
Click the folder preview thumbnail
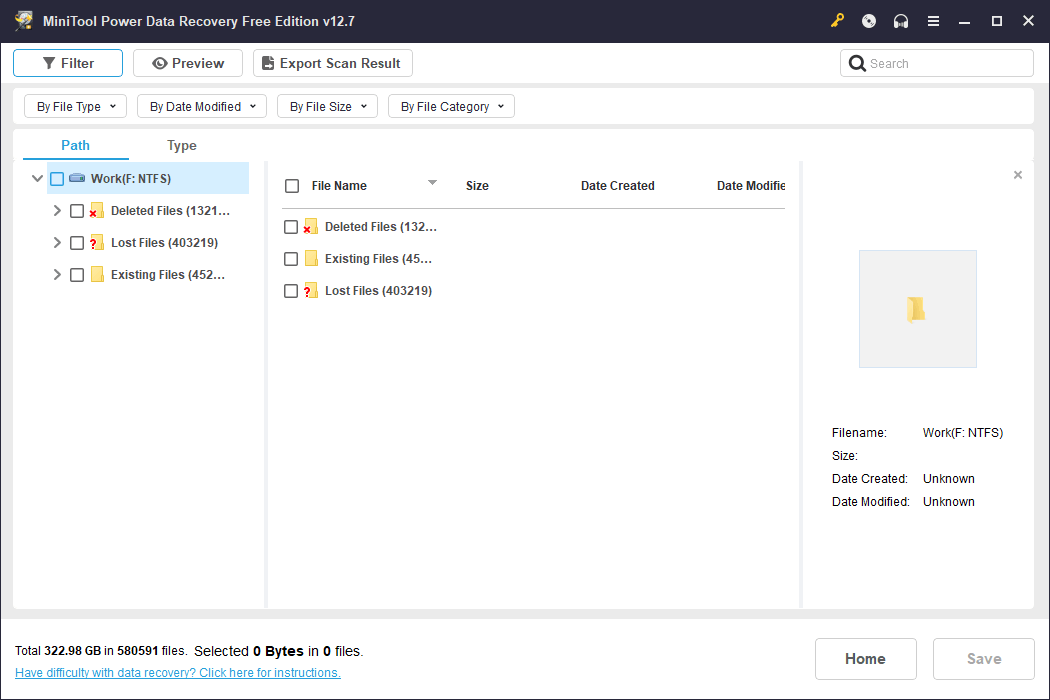[x=917, y=309]
